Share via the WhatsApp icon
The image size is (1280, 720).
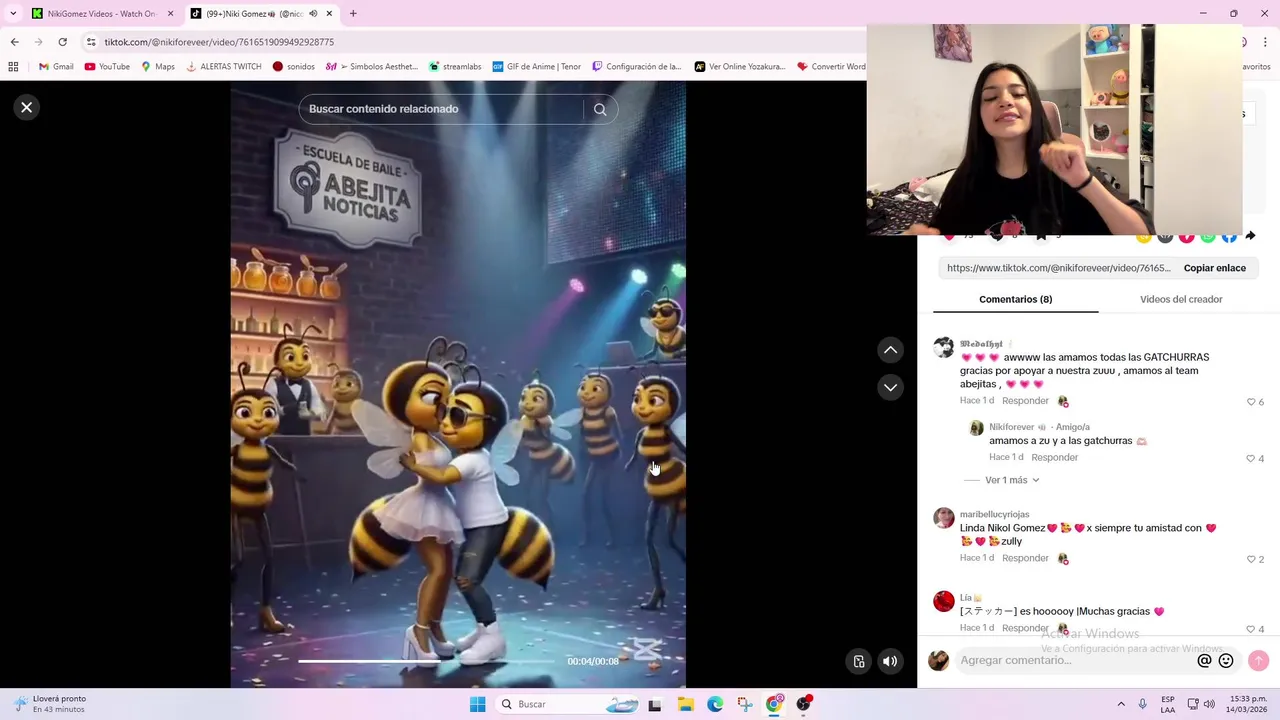point(1208,237)
